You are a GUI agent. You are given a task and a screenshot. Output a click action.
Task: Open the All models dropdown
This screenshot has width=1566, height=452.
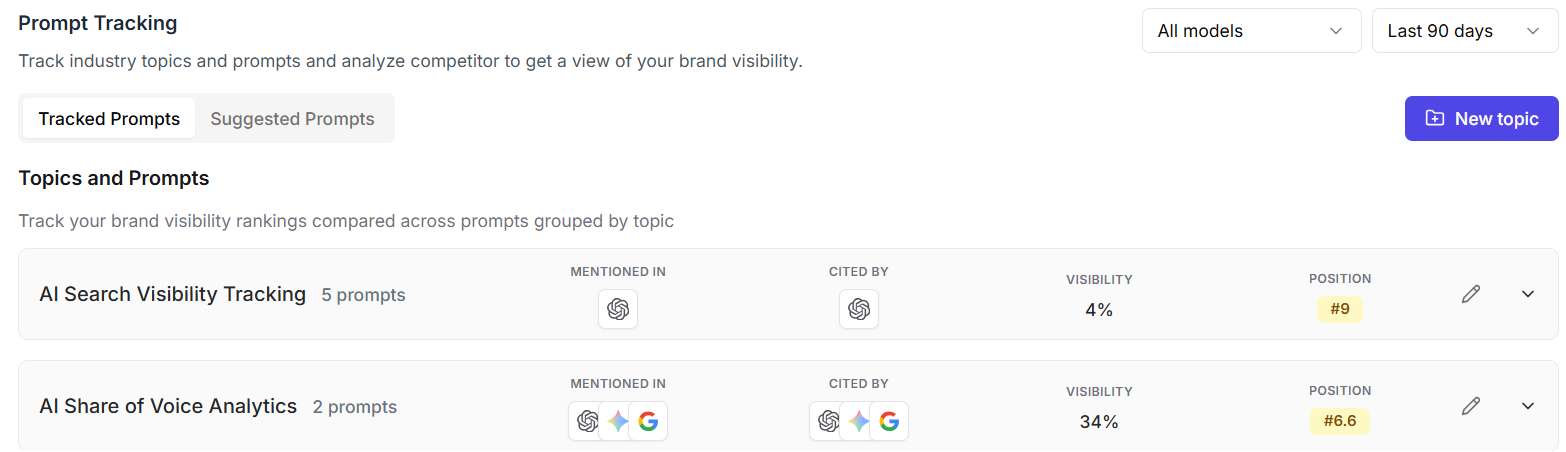click(x=1251, y=31)
